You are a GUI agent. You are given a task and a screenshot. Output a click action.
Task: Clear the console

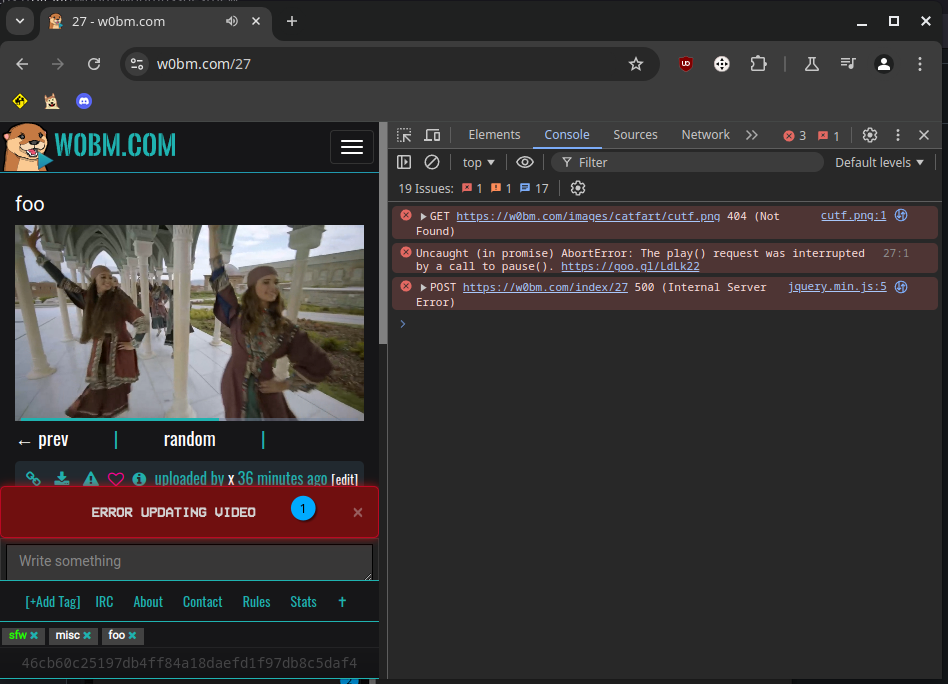(x=432, y=162)
